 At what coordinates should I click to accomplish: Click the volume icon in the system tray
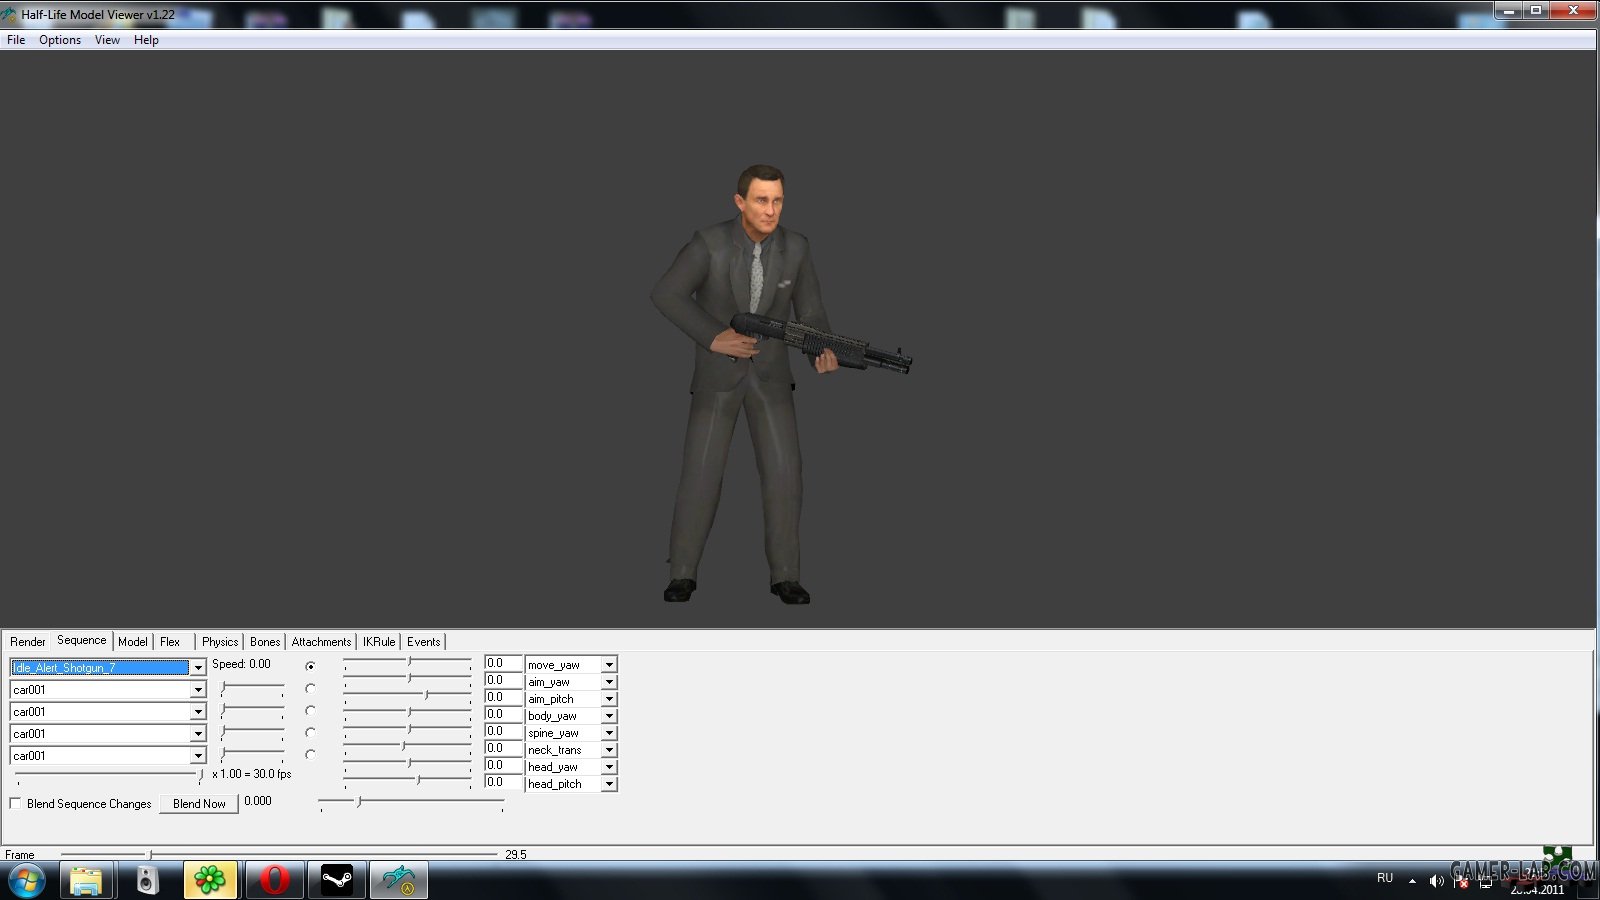1436,880
